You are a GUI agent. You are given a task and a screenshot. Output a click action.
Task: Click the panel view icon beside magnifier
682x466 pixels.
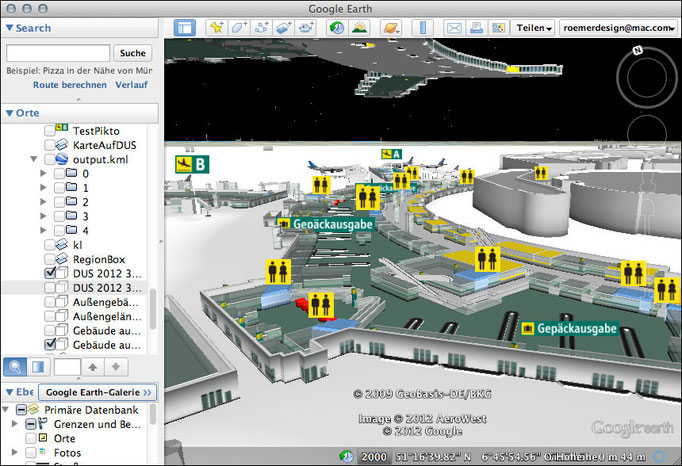38,367
